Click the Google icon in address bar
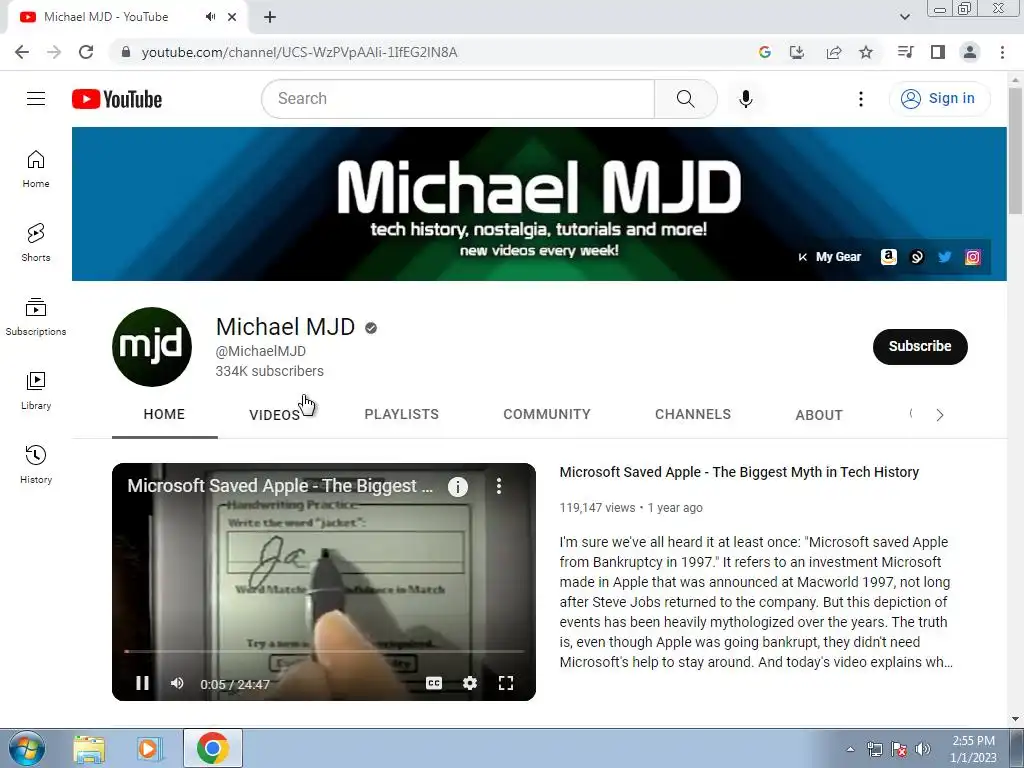Viewport: 1024px width, 768px height. (765, 52)
